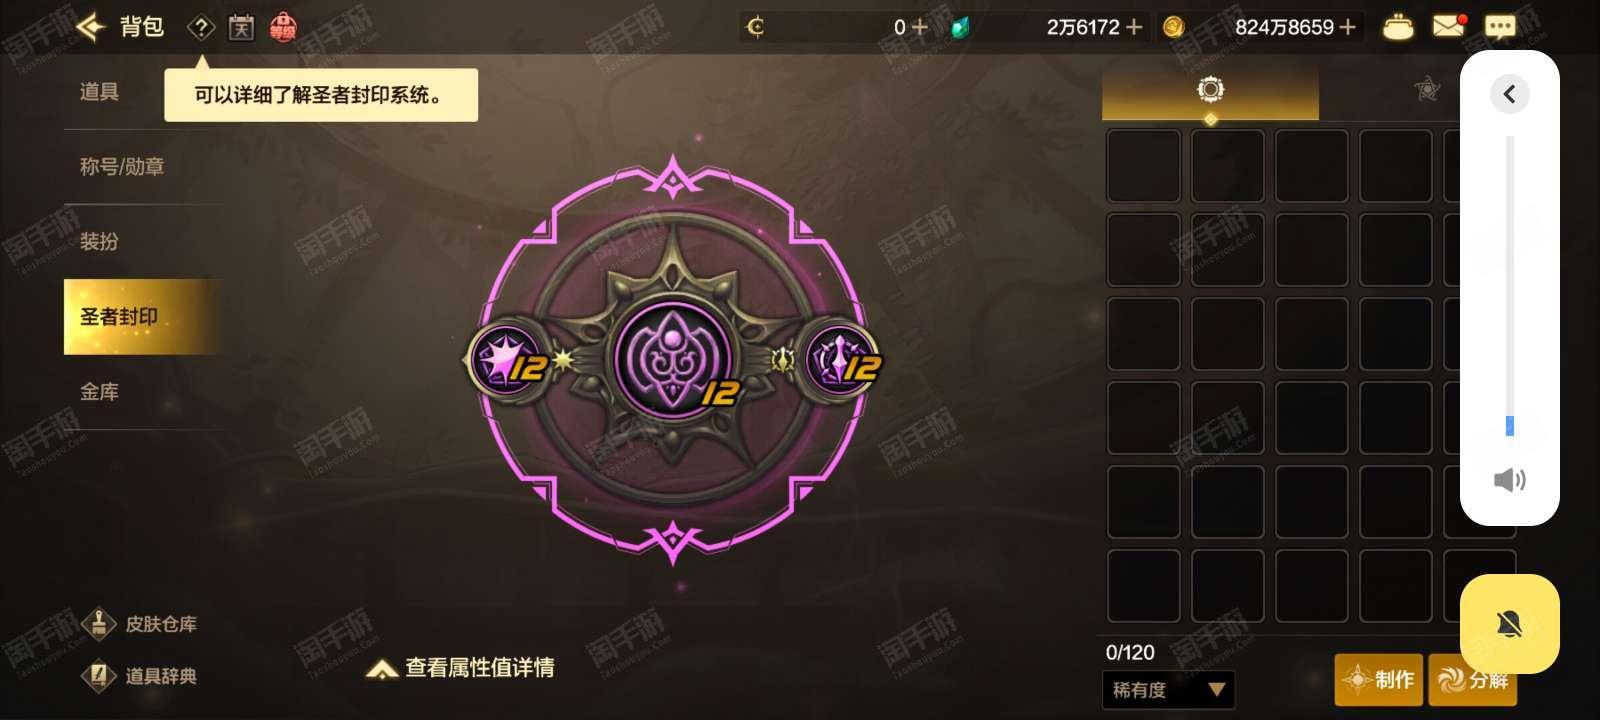Viewport: 1600px width, 720px height.
Task: Toggle the yellow muted notification bell
Action: 1509,624
